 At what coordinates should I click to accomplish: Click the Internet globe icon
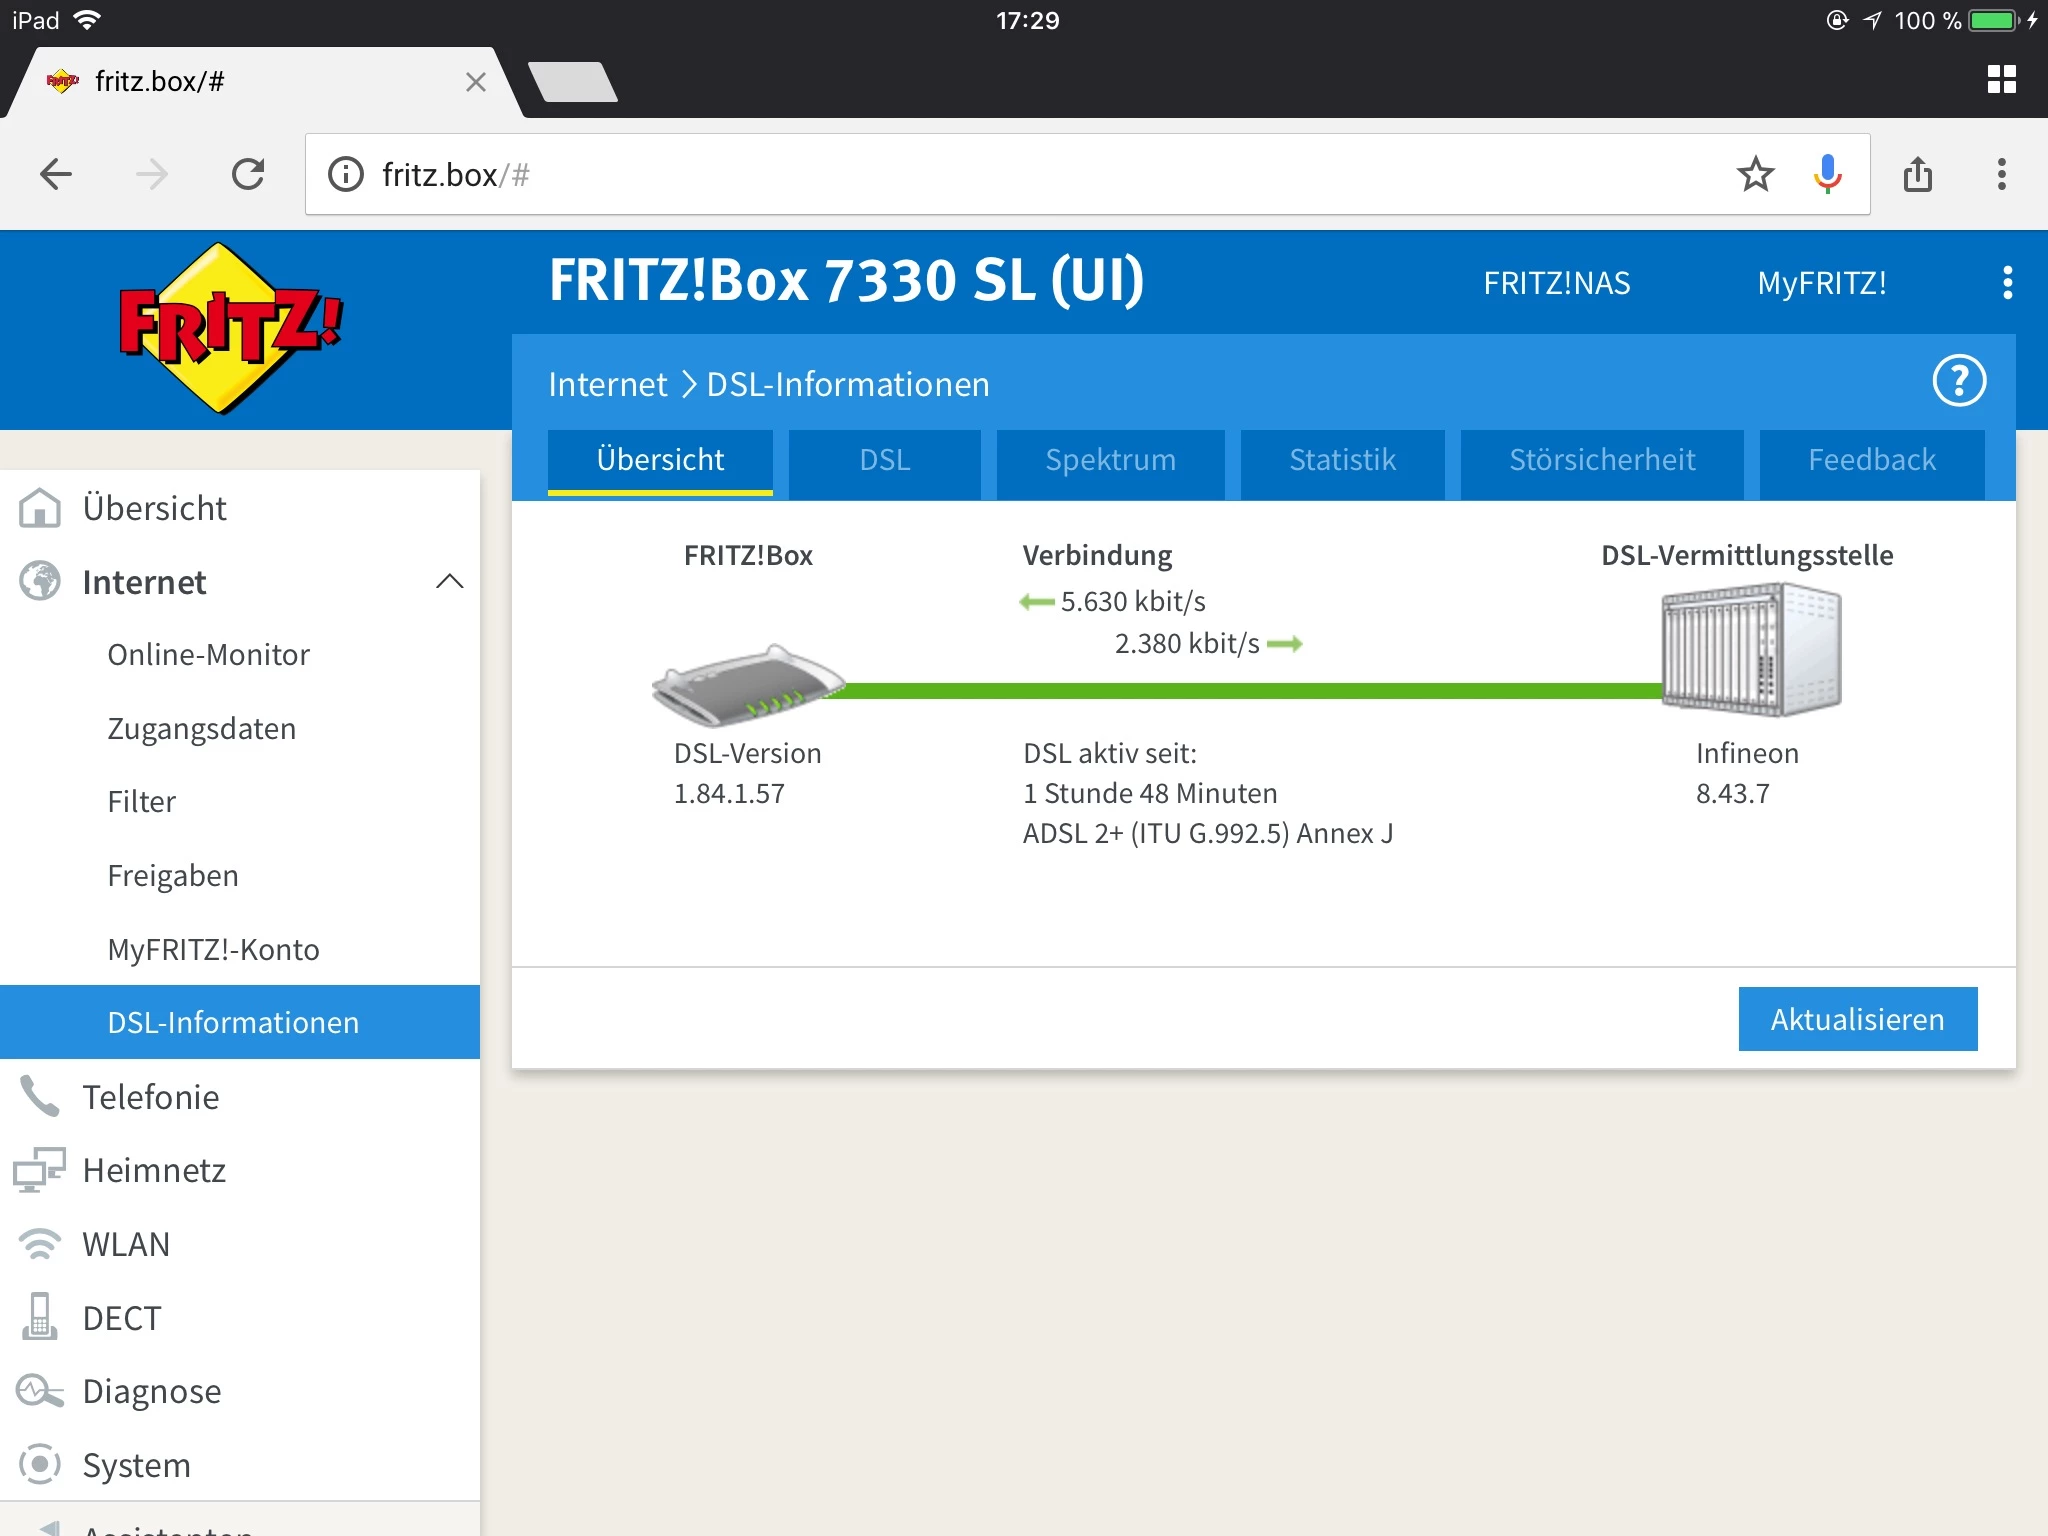(41, 582)
